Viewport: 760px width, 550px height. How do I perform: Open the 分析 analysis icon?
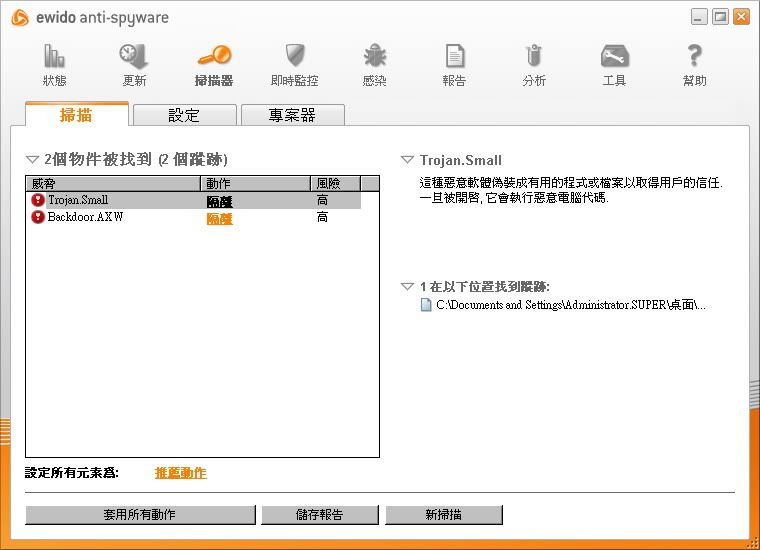(x=534, y=57)
